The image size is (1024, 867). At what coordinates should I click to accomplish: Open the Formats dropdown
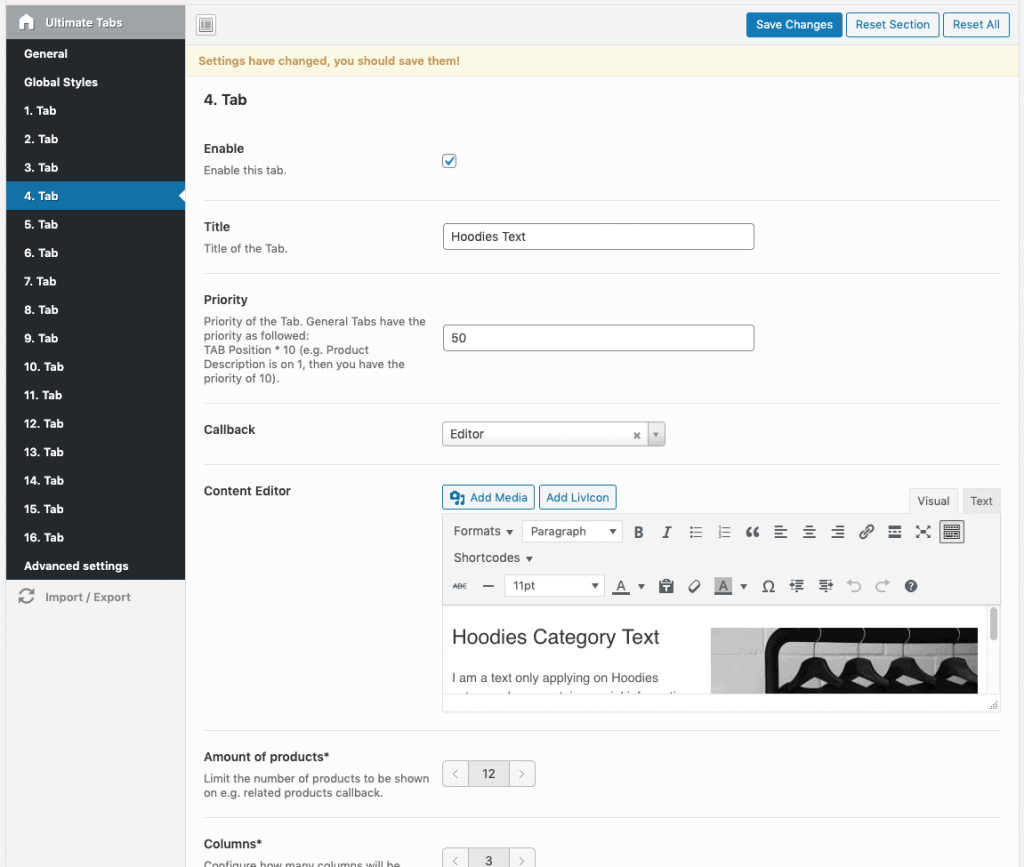pyautogui.click(x=483, y=531)
